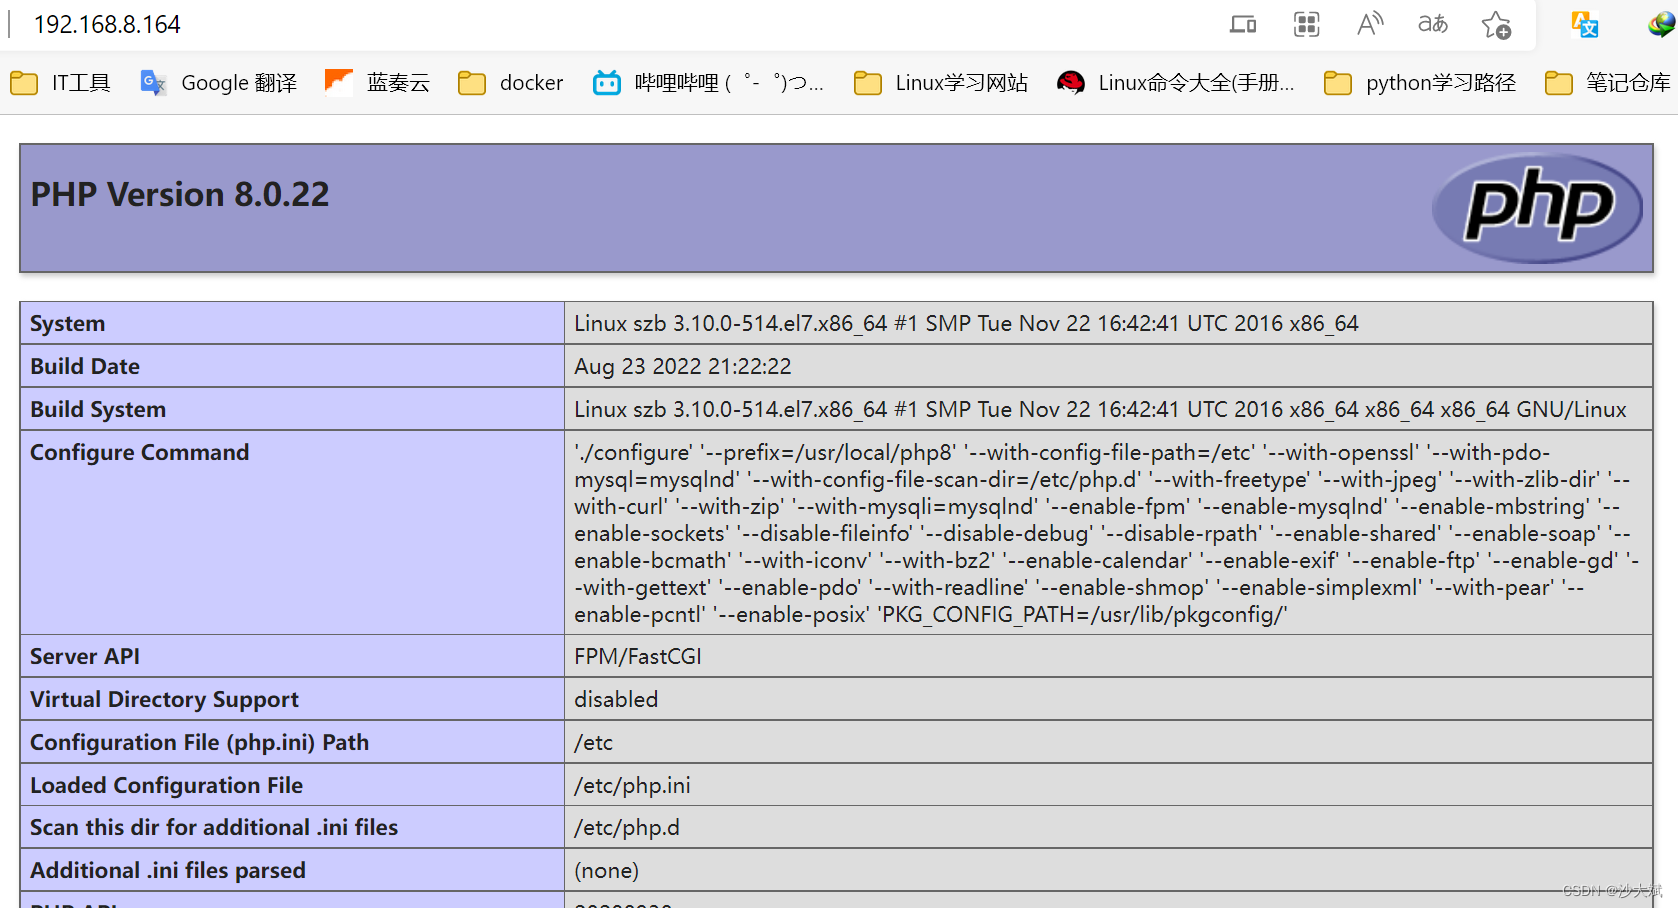Open the translation extension icon

[1584, 25]
